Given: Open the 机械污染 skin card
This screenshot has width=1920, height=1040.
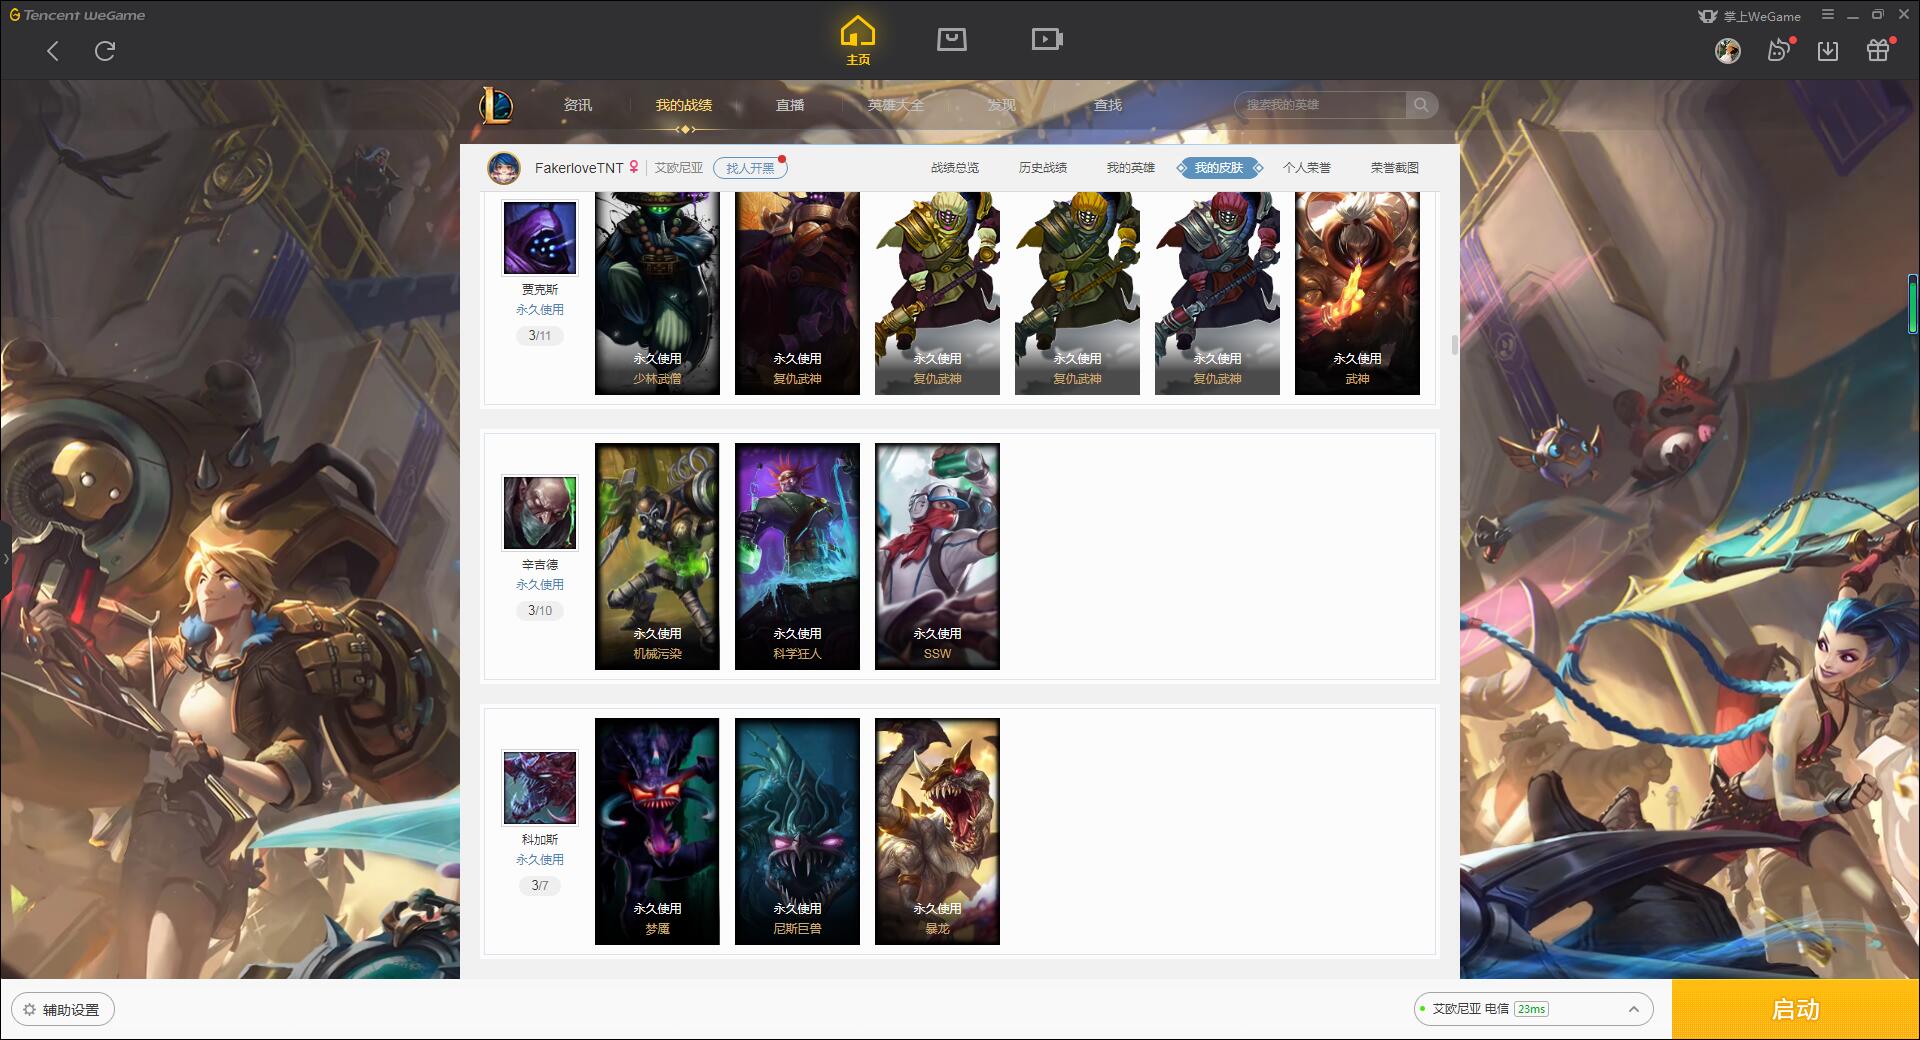Looking at the screenshot, I should [657, 557].
